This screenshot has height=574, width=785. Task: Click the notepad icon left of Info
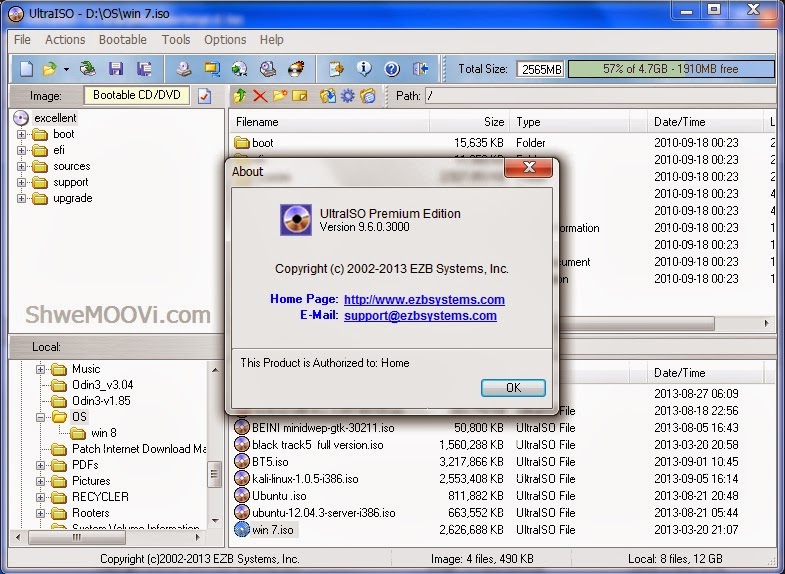(336, 69)
